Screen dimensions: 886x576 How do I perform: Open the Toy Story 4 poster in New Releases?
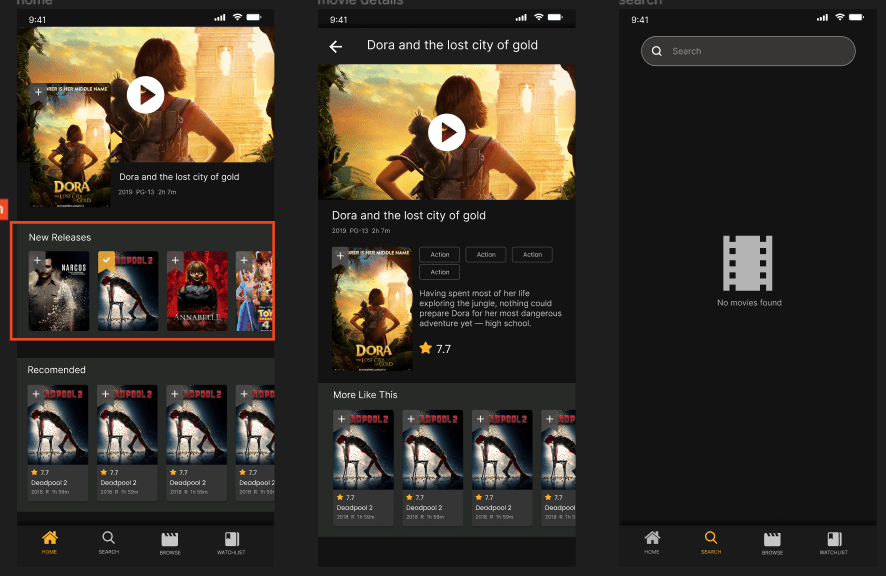pos(254,292)
